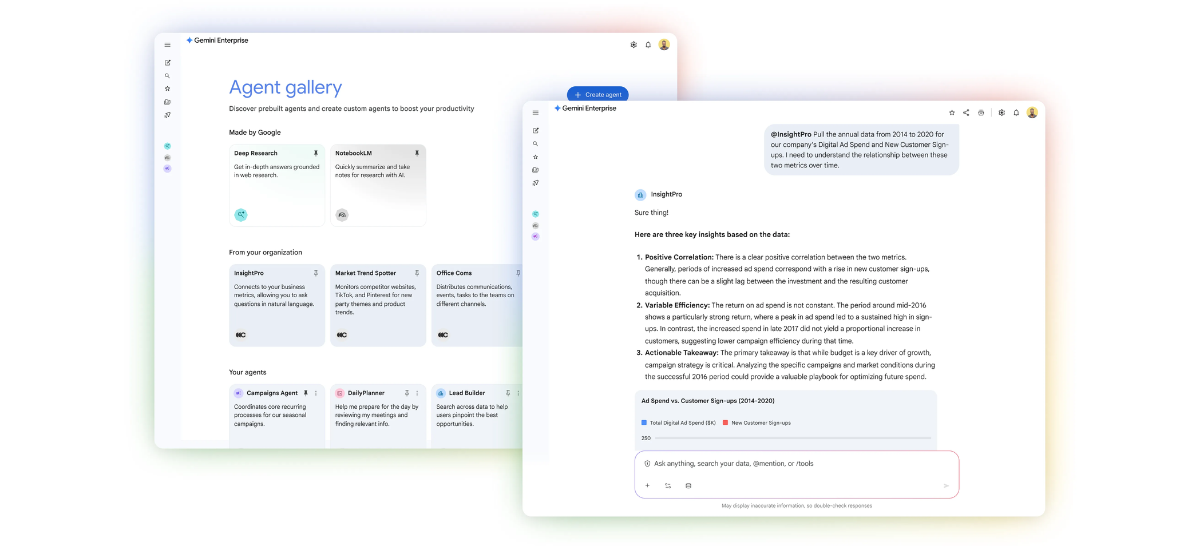
Task: Click the Agent gallery page title
Action: [x=285, y=88]
